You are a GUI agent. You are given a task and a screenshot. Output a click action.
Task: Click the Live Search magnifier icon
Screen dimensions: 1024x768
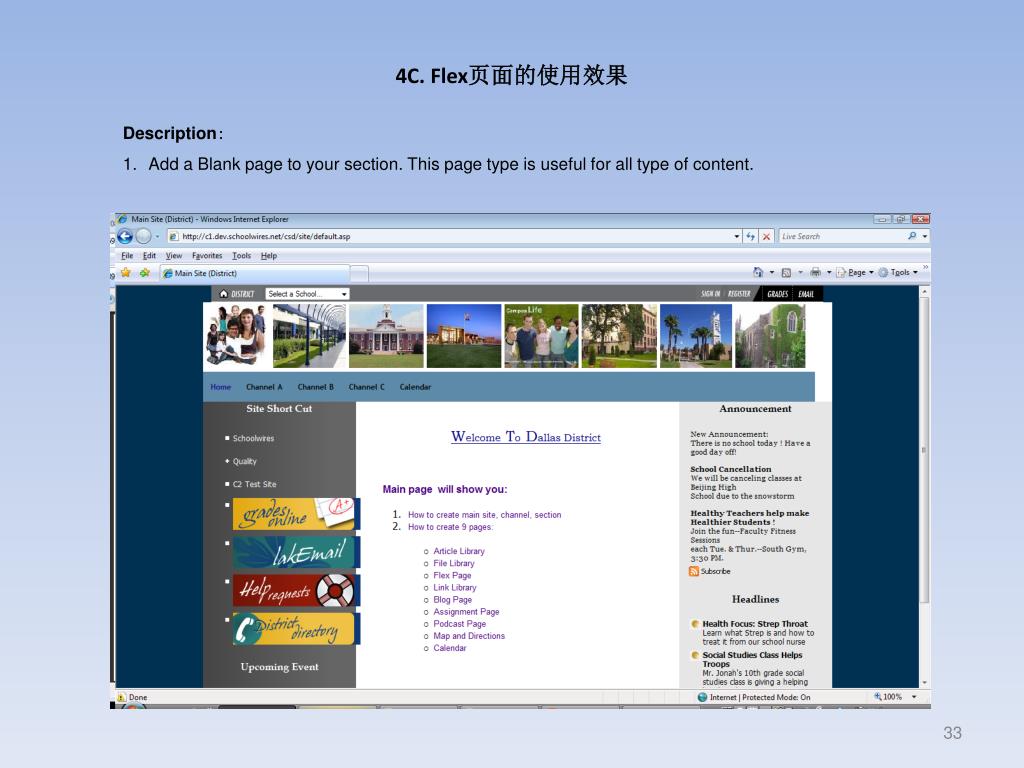[x=912, y=236]
